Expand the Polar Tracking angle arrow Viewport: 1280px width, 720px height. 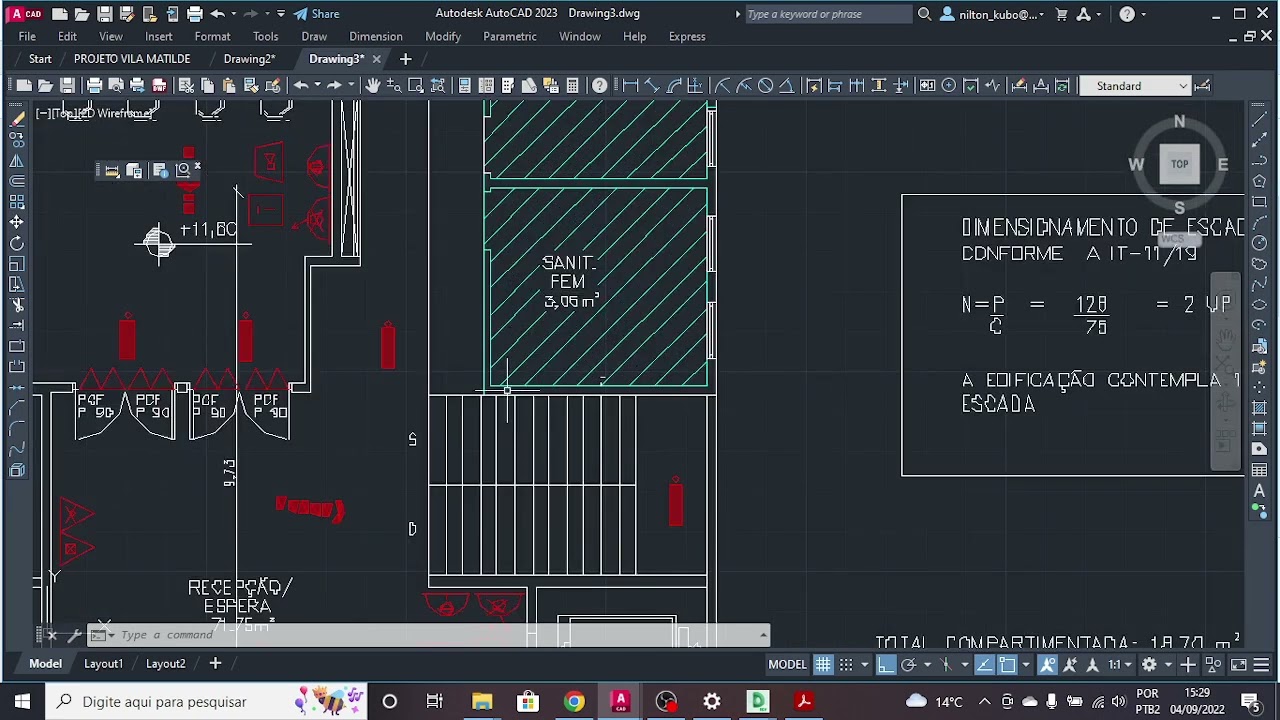coord(927,665)
